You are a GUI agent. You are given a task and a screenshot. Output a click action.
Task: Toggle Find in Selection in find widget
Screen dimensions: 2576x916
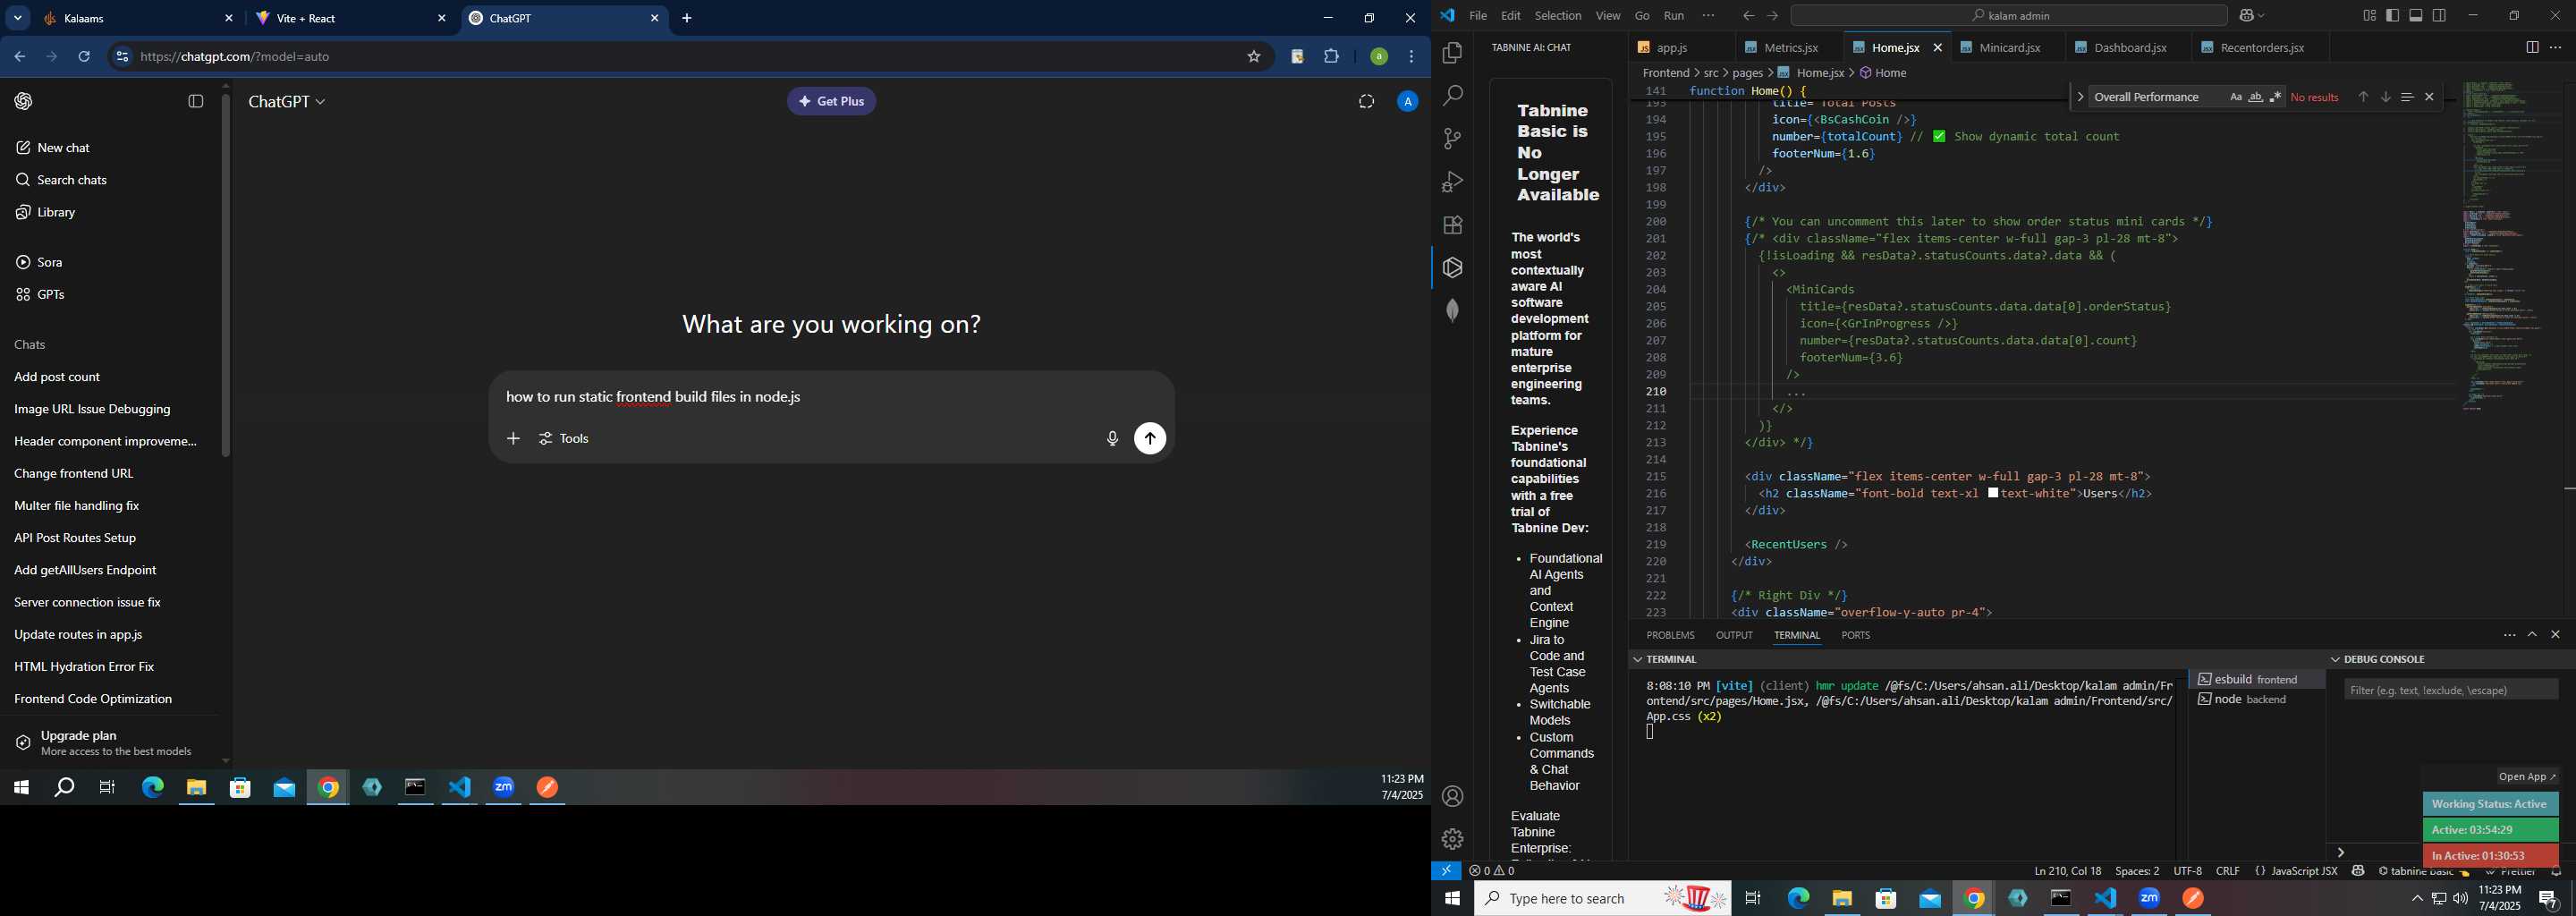point(2407,97)
